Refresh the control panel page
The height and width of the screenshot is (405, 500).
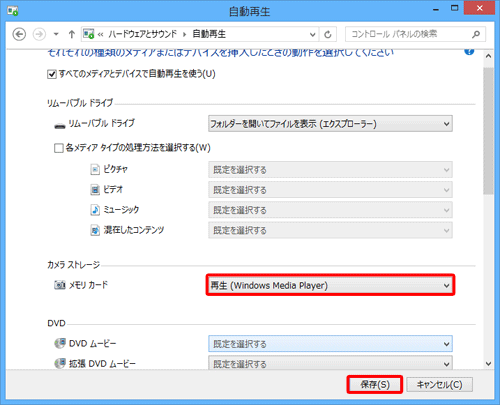(328, 34)
